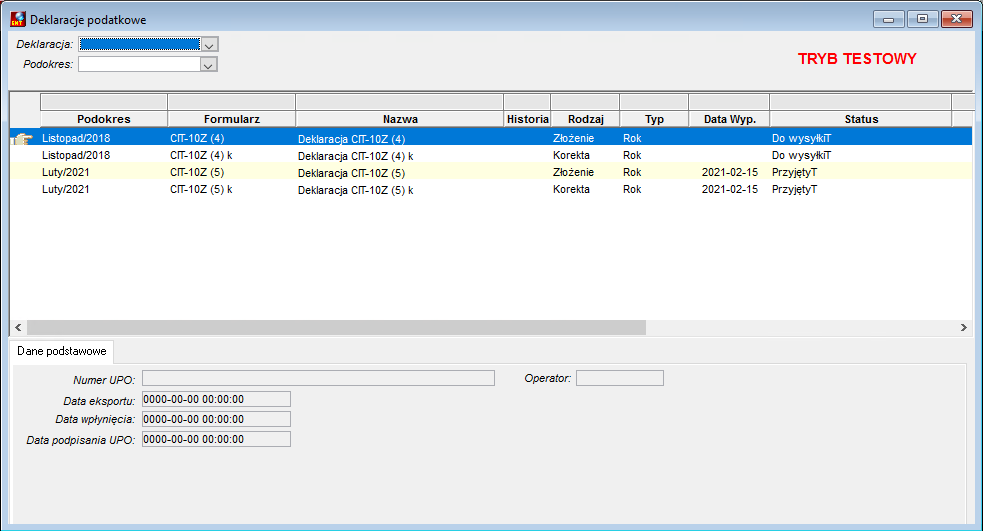The height and width of the screenshot is (531, 983).
Task: Click the horizontal scrollbar thumb
Action: point(336,327)
